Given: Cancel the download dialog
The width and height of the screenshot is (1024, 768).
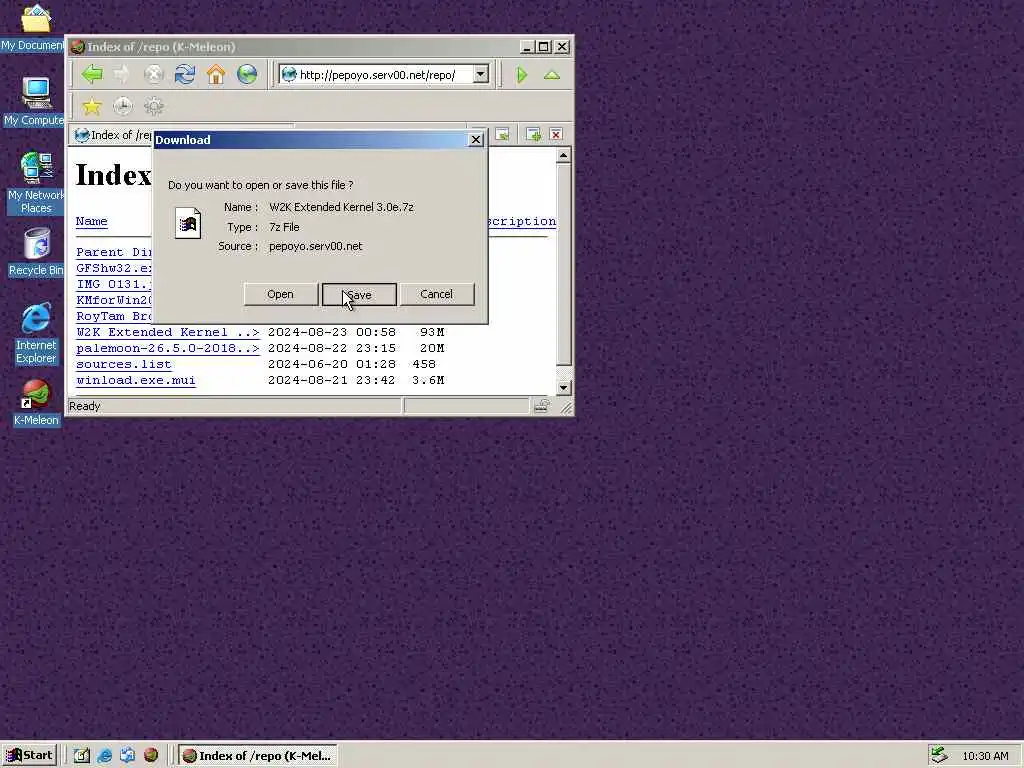Looking at the screenshot, I should (x=436, y=295).
